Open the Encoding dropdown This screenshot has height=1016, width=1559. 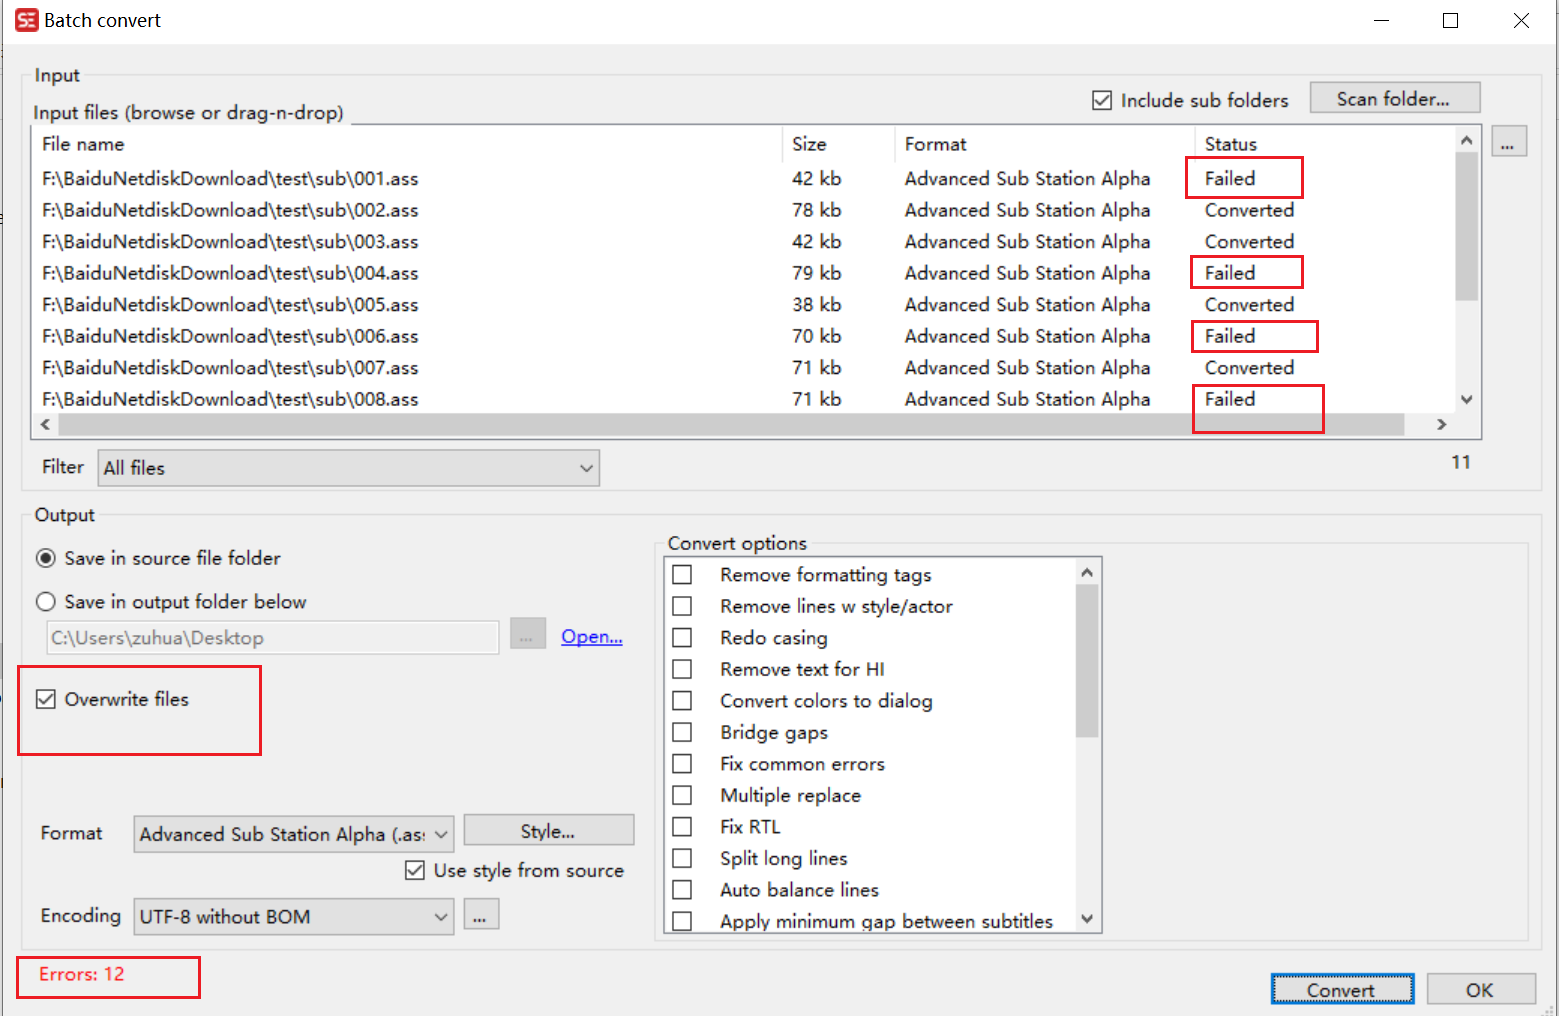tap(441, 916)
